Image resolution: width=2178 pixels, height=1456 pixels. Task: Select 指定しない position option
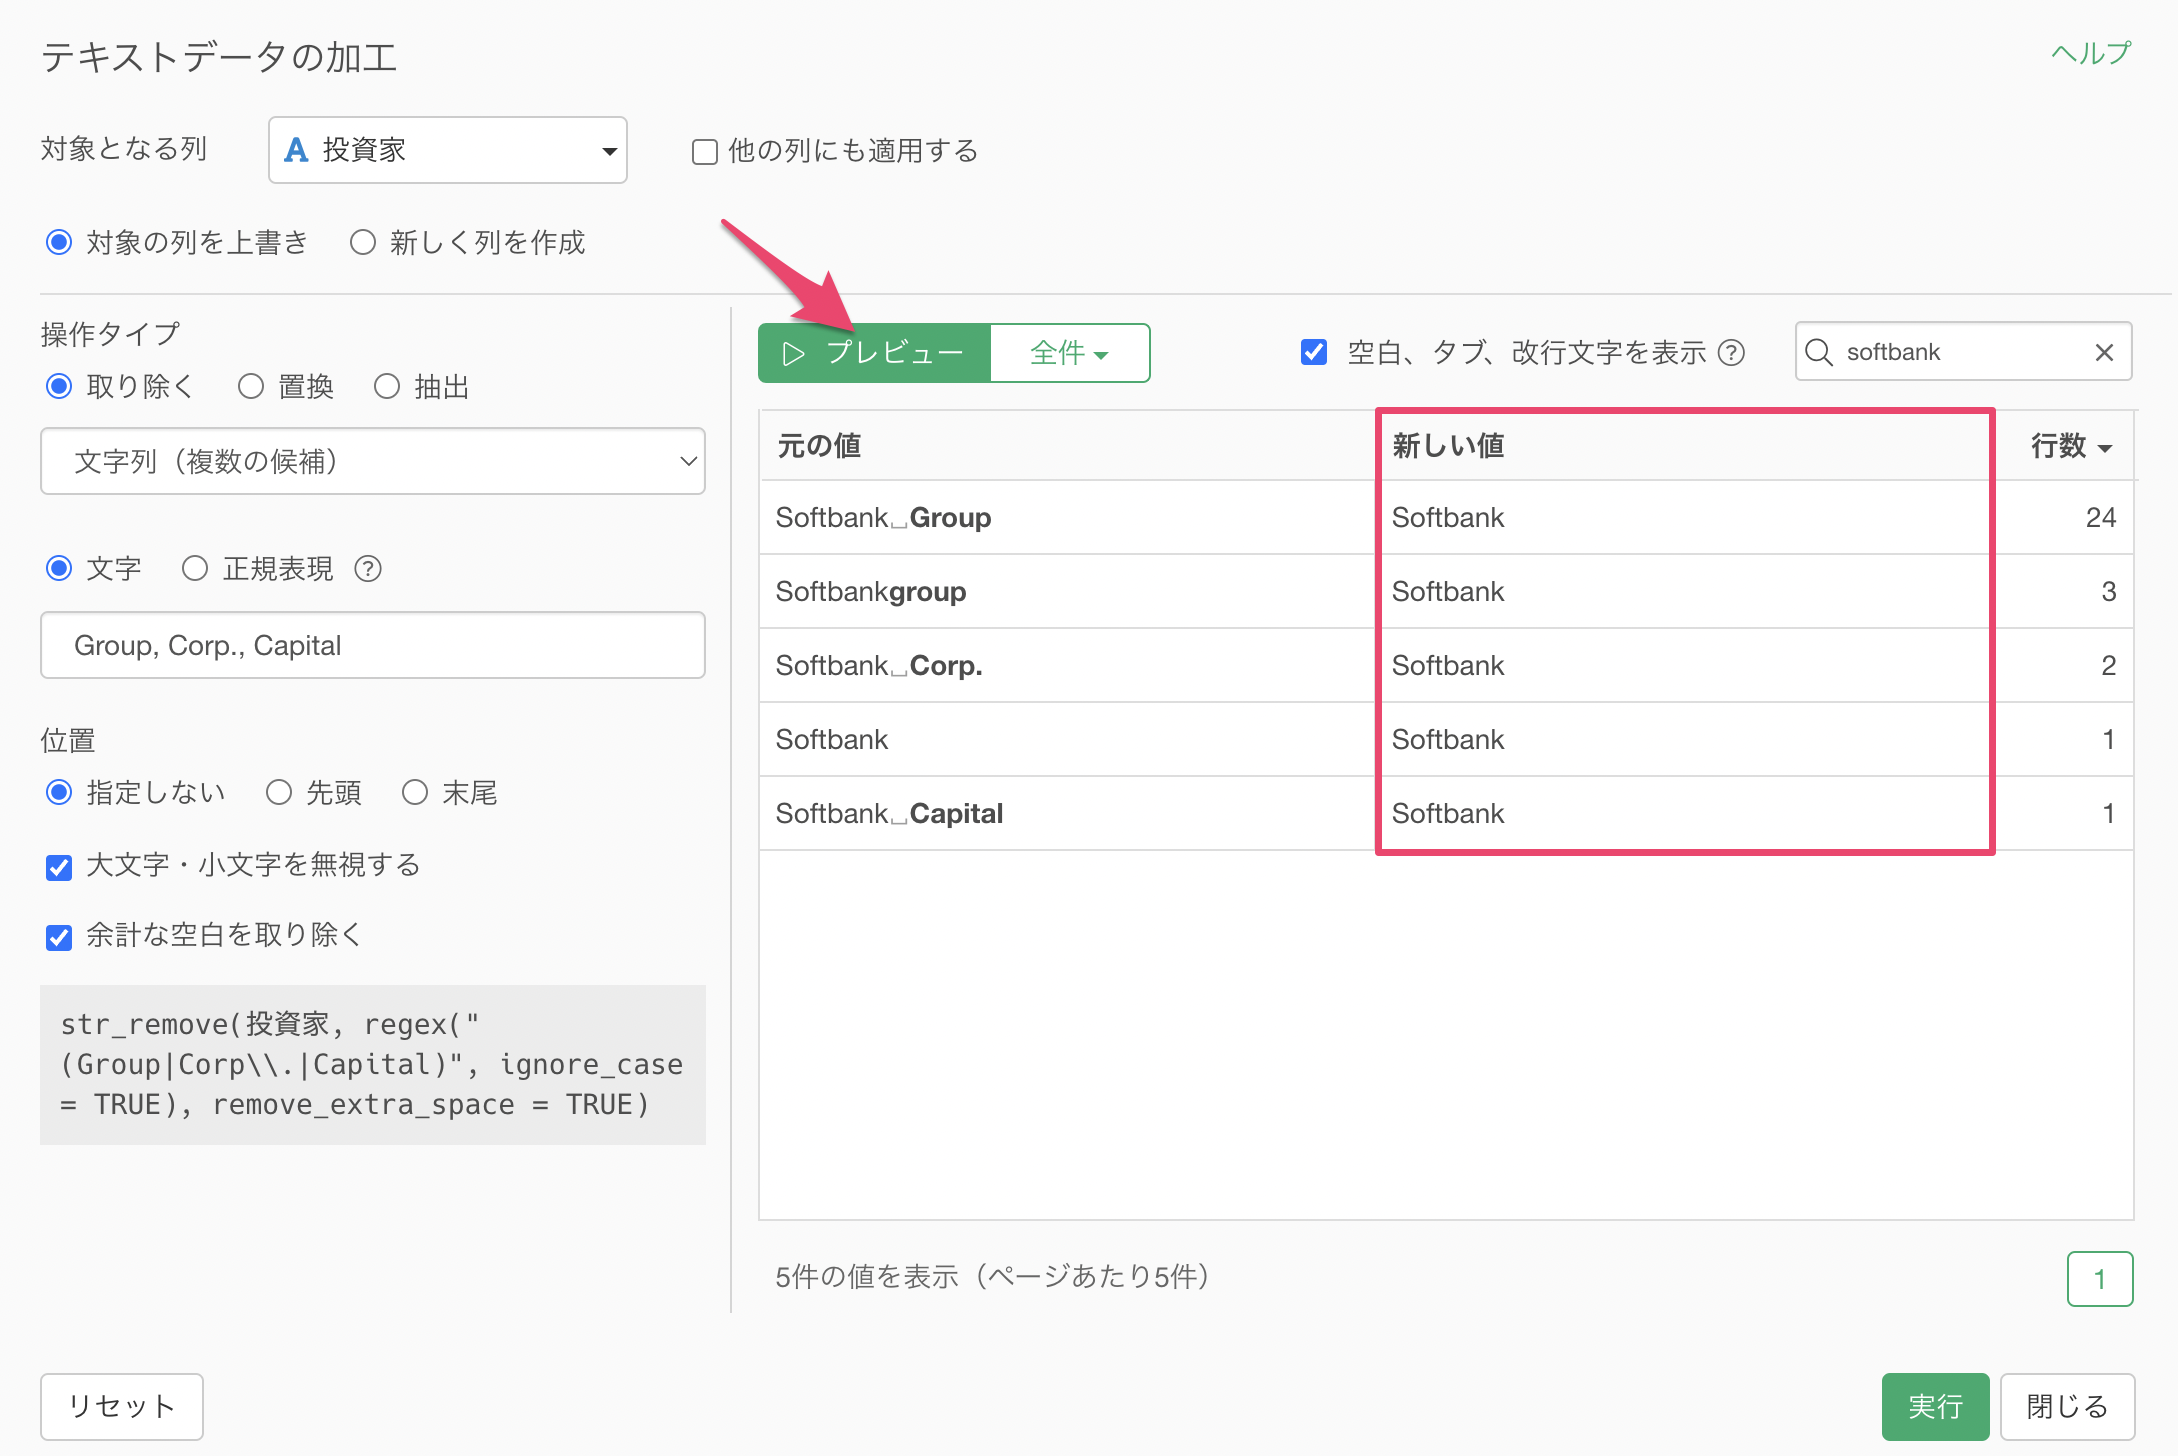click(59, 792)
